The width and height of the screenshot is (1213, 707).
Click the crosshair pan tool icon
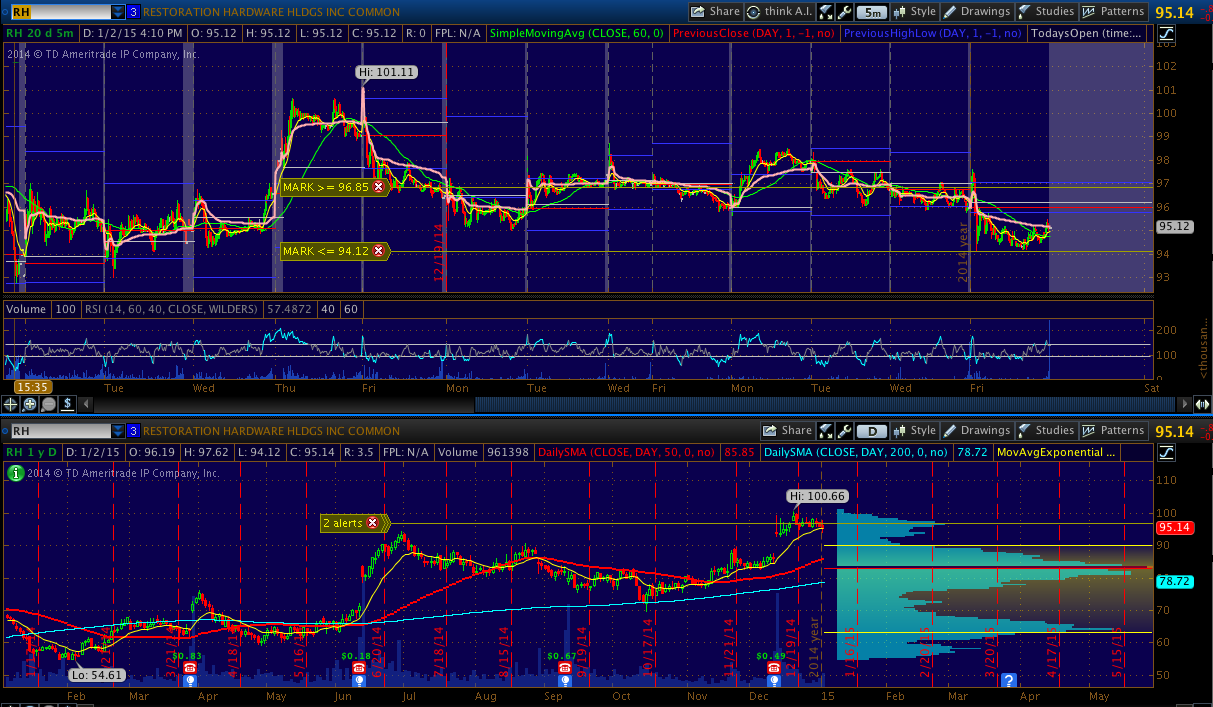11,405
